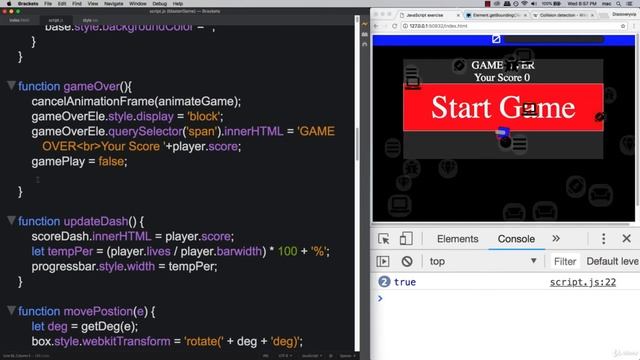Close the DevTools panel
The image size is (640, 360).
627,238
